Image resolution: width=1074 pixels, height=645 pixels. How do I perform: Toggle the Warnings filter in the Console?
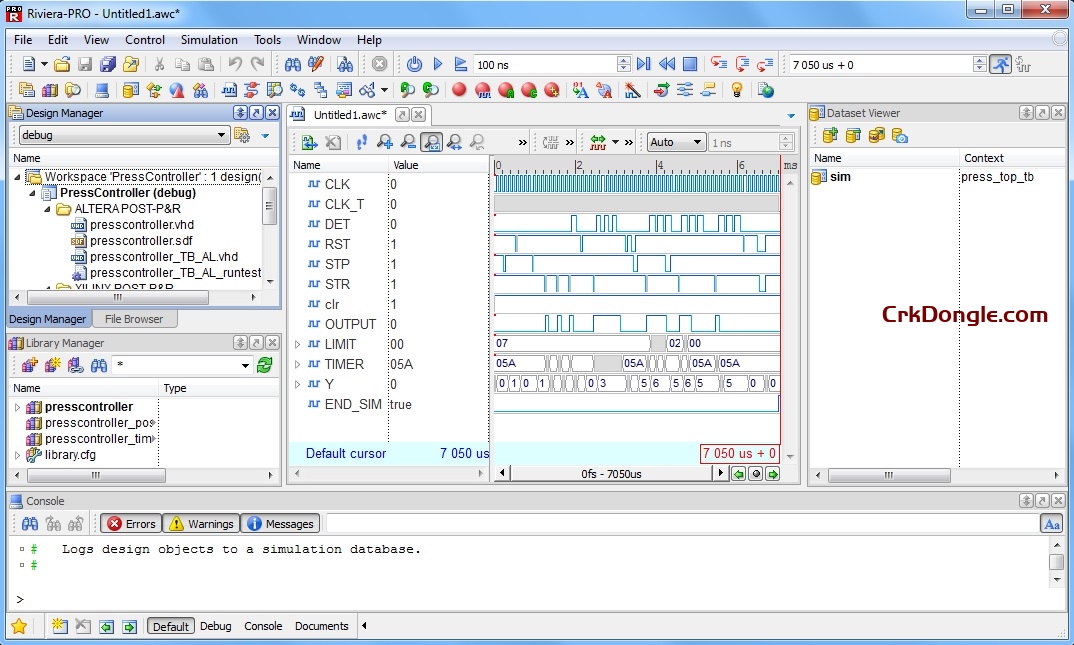pyautogui.click(x=200, y=523)
